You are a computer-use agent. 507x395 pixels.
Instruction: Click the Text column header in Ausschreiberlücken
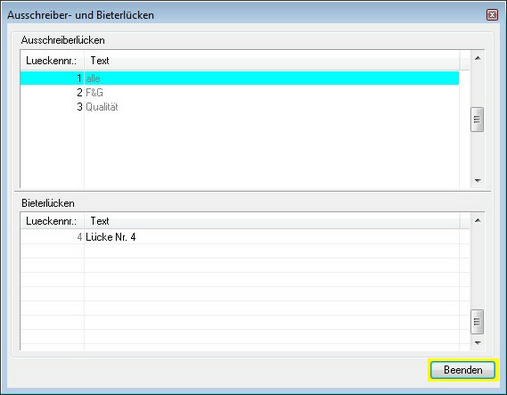(x=272, y=61)
